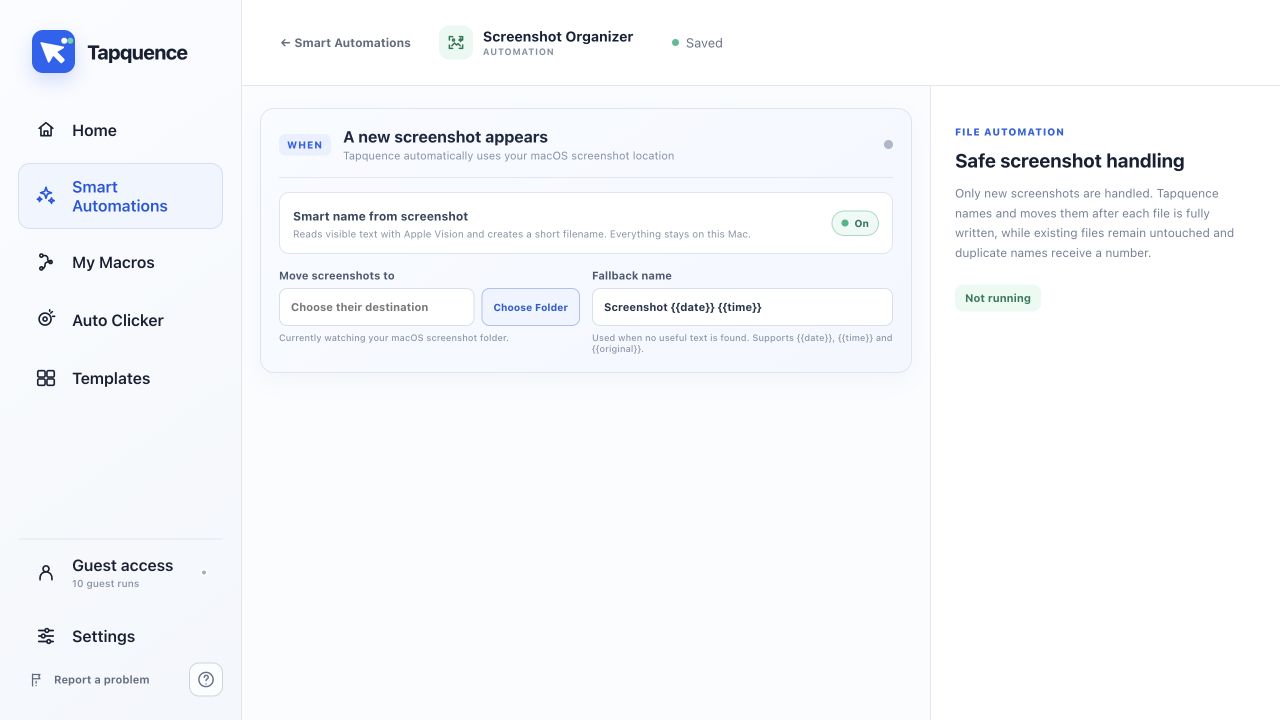
Task: Open the Home section
Action: (120, 130)
